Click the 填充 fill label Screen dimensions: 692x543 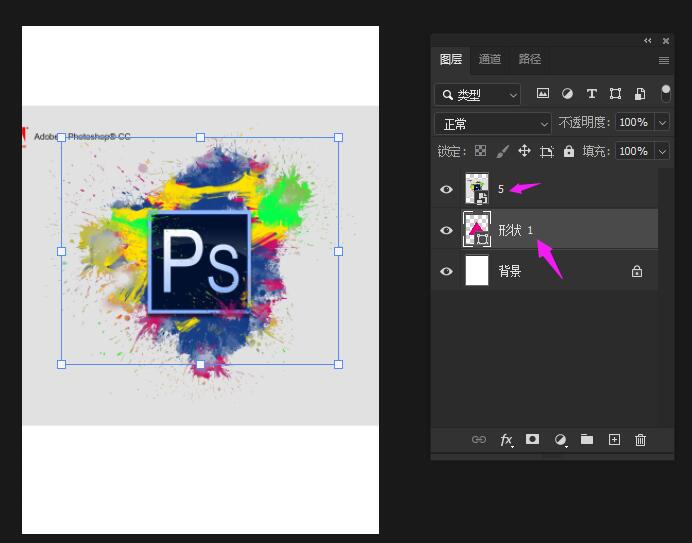click(x=596, y=151)
